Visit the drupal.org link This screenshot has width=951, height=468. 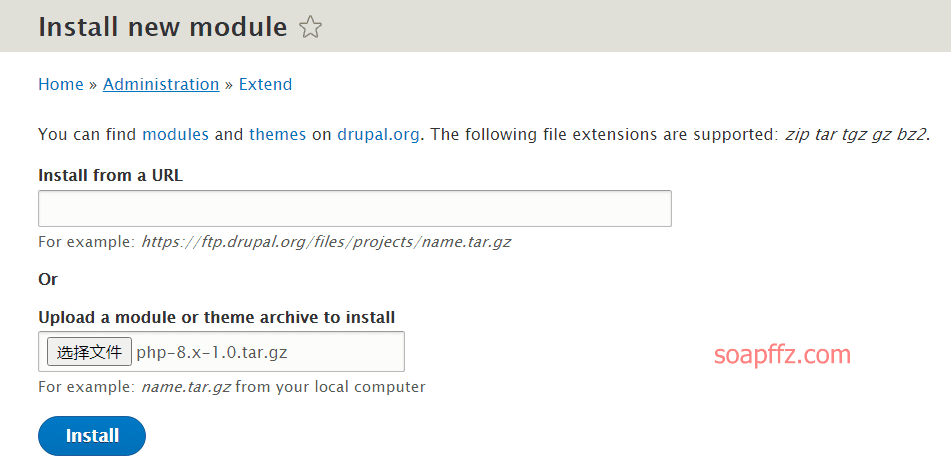click(x=378, y=135)
